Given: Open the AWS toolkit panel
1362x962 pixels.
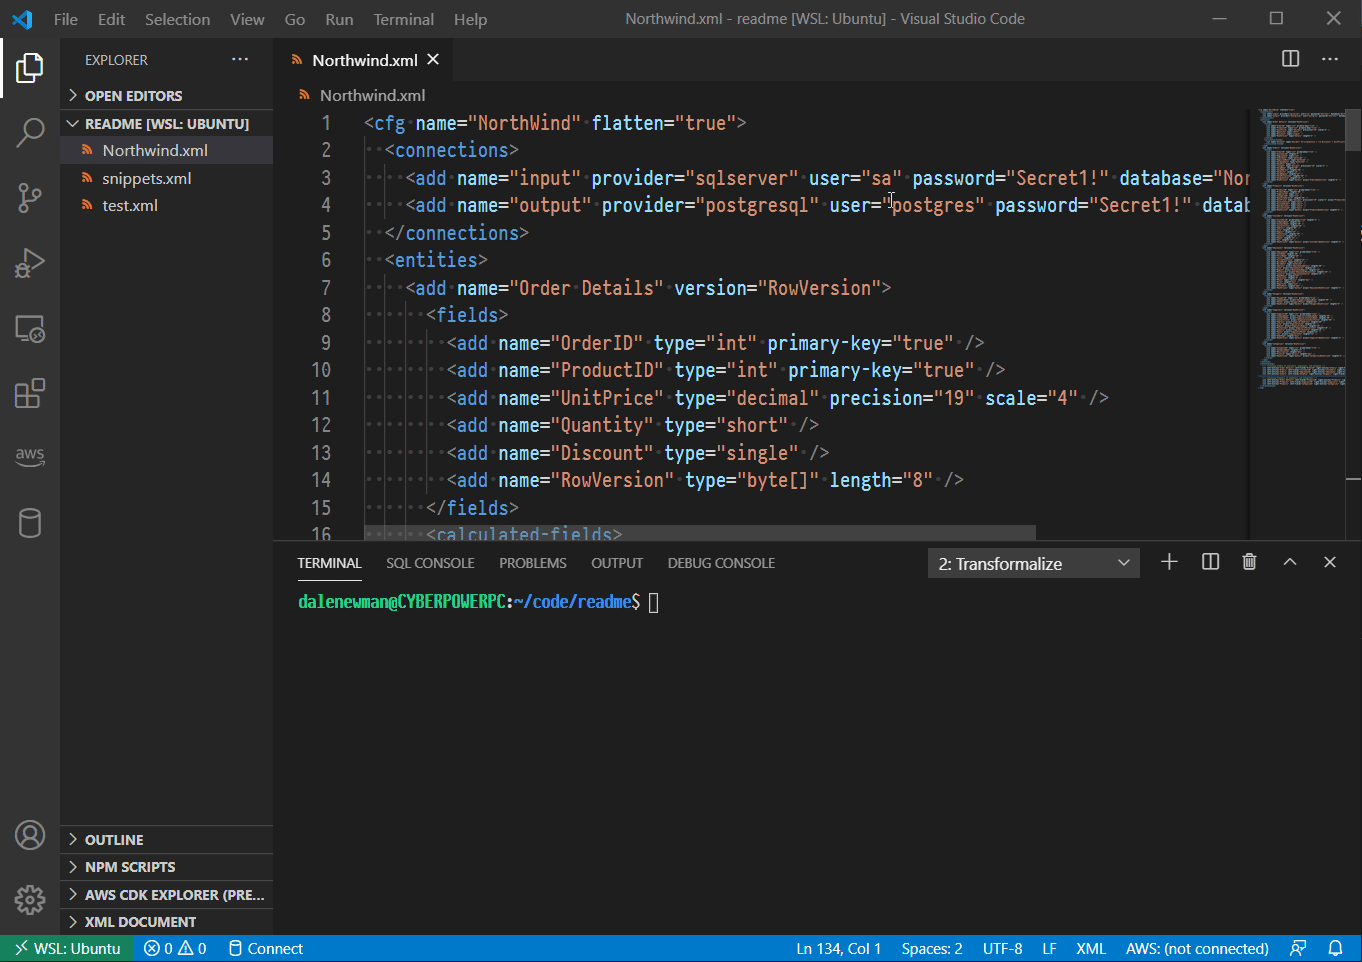Looking at the screenshot, I should point(30,456).
